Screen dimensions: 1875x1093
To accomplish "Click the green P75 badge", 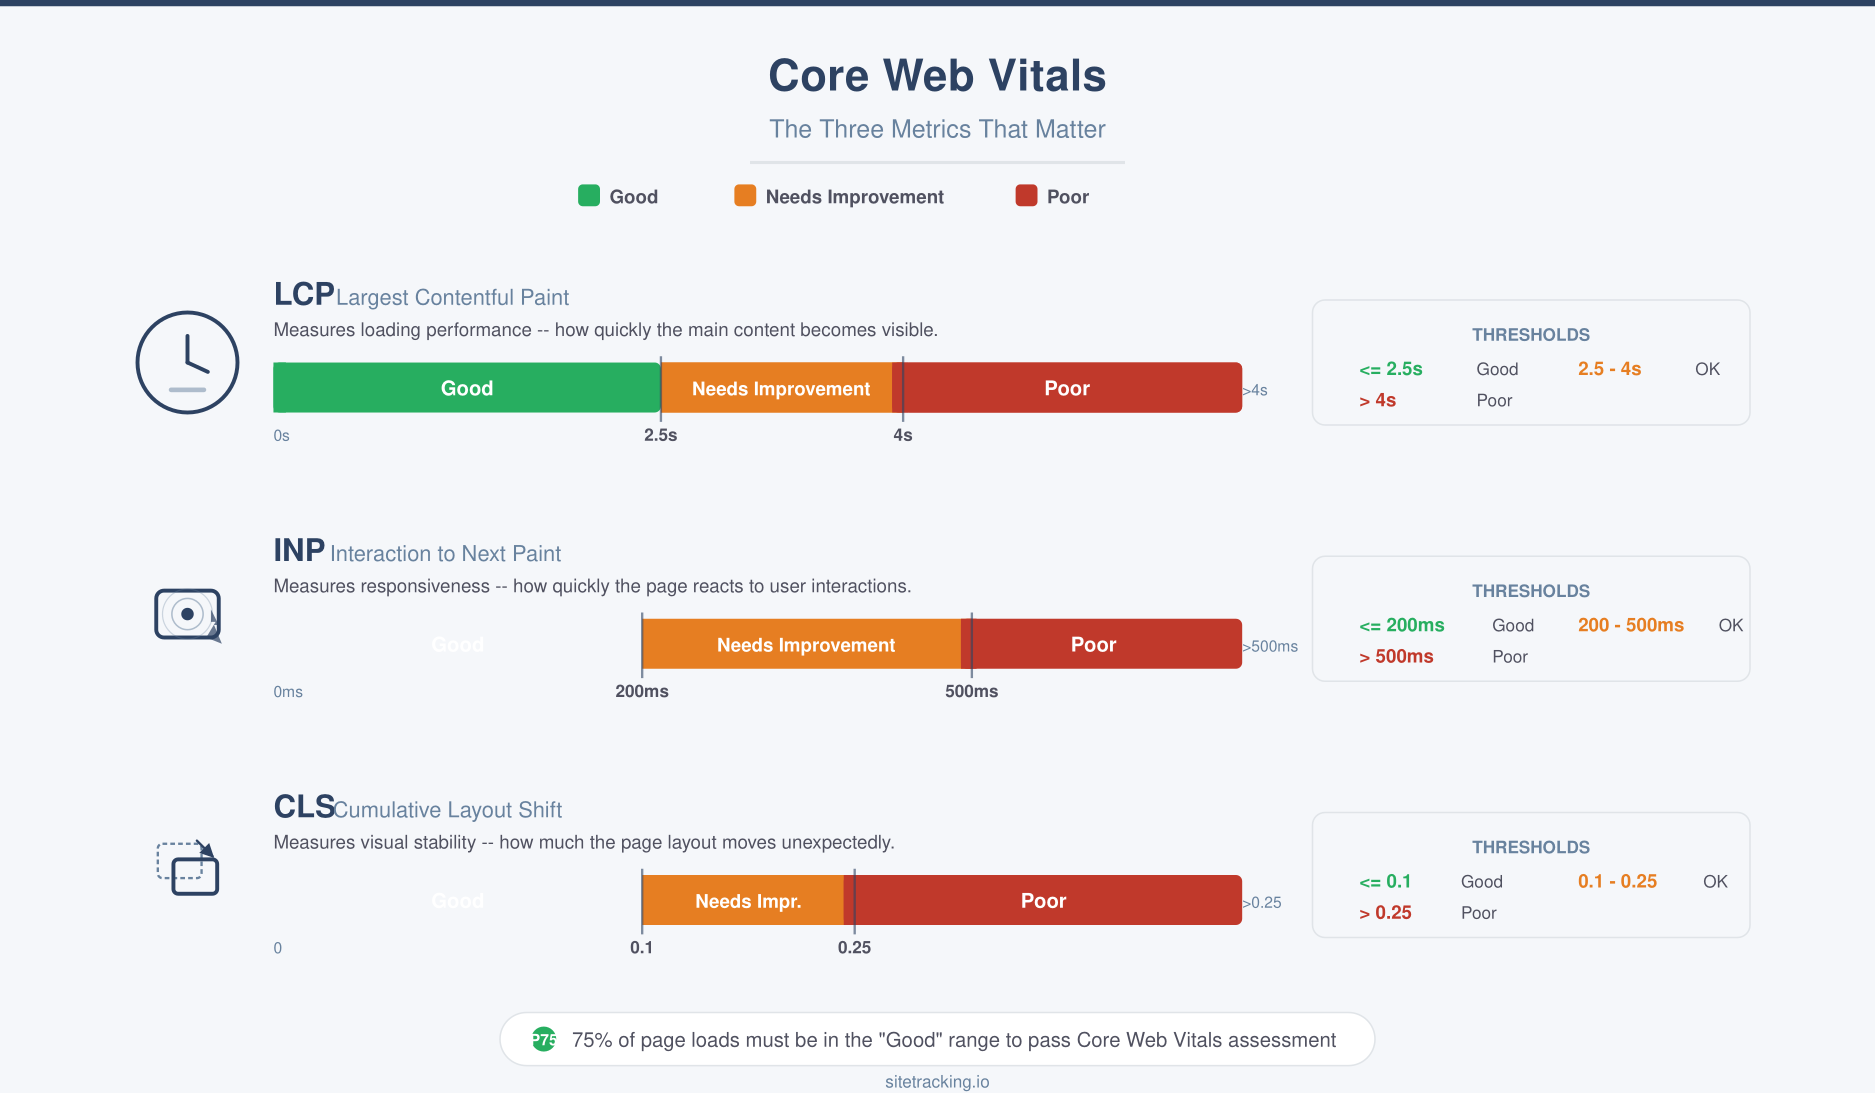I will pos(543,1039).
